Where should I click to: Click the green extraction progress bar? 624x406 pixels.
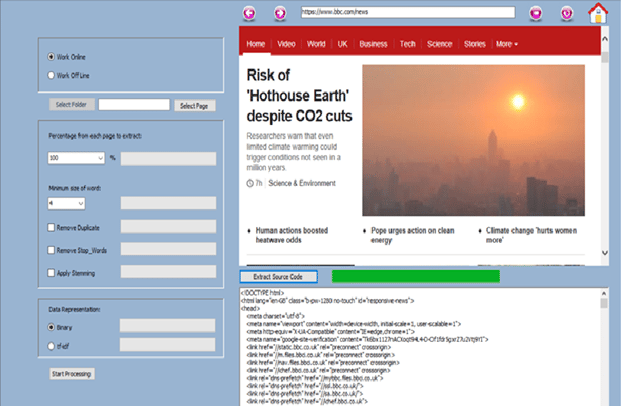(x=416, y=276)
